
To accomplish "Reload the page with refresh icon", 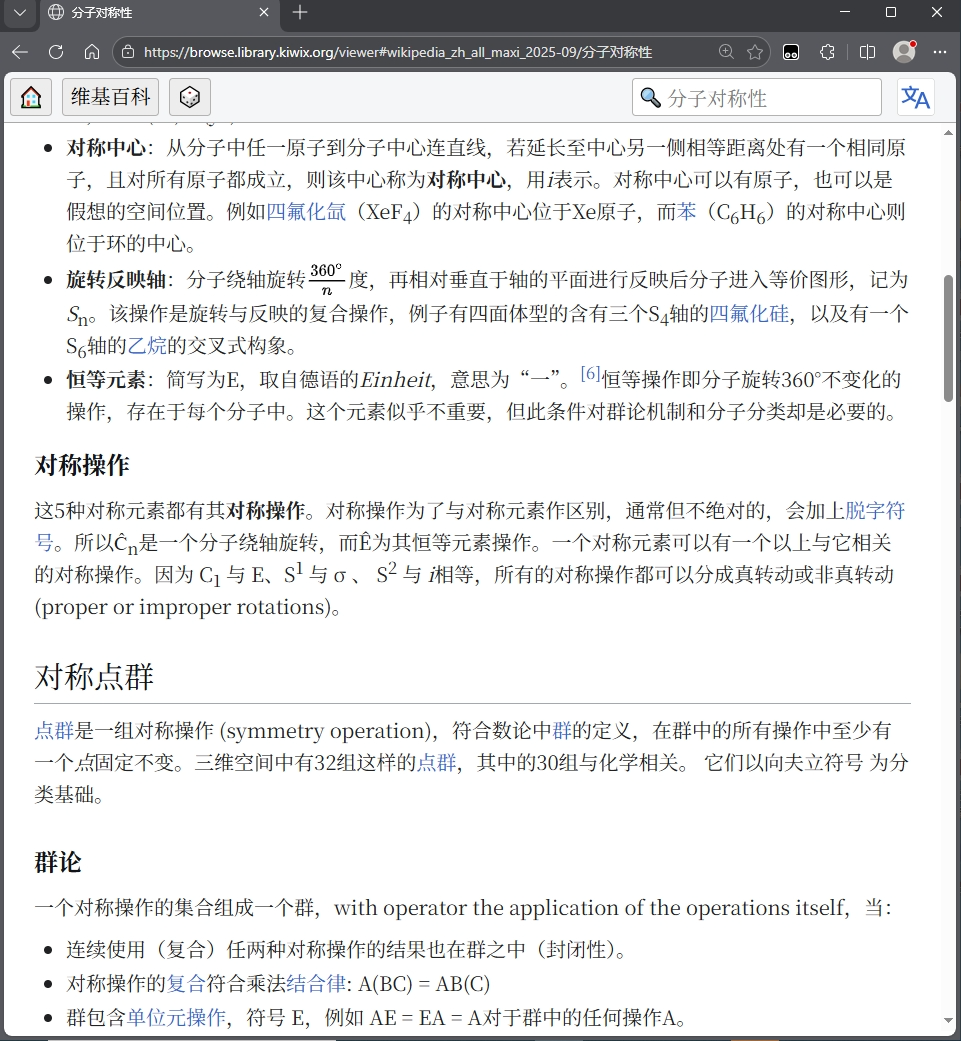I will click(x=56, y=52).
